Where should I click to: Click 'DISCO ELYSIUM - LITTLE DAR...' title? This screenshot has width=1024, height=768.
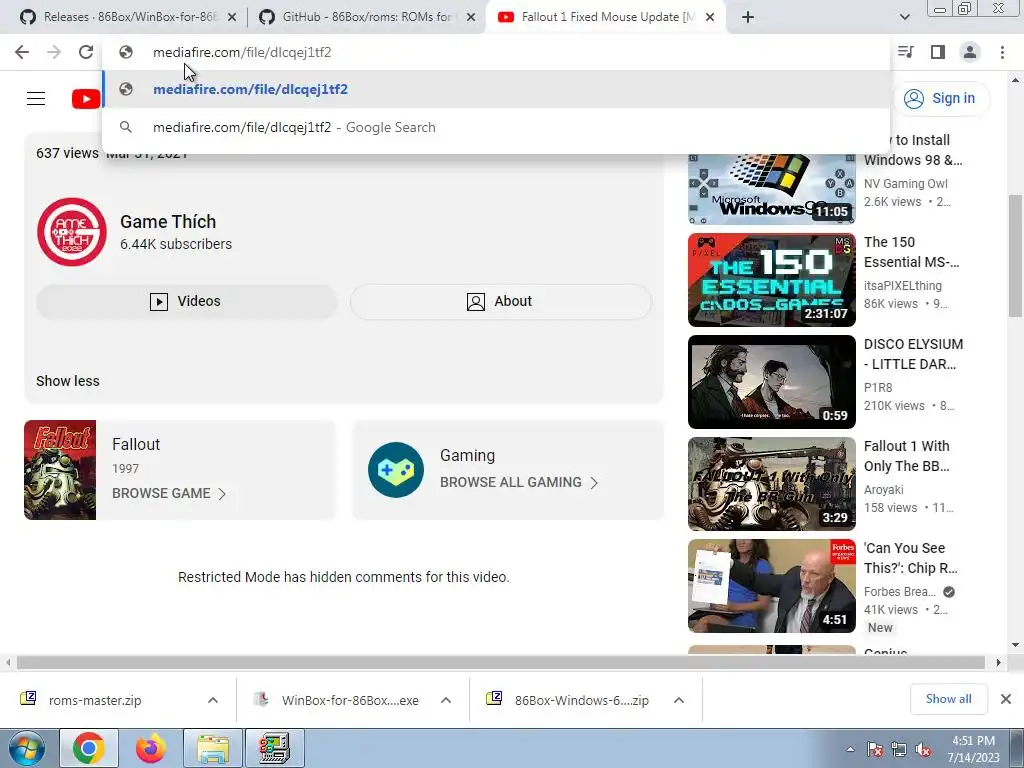(914, 354)
